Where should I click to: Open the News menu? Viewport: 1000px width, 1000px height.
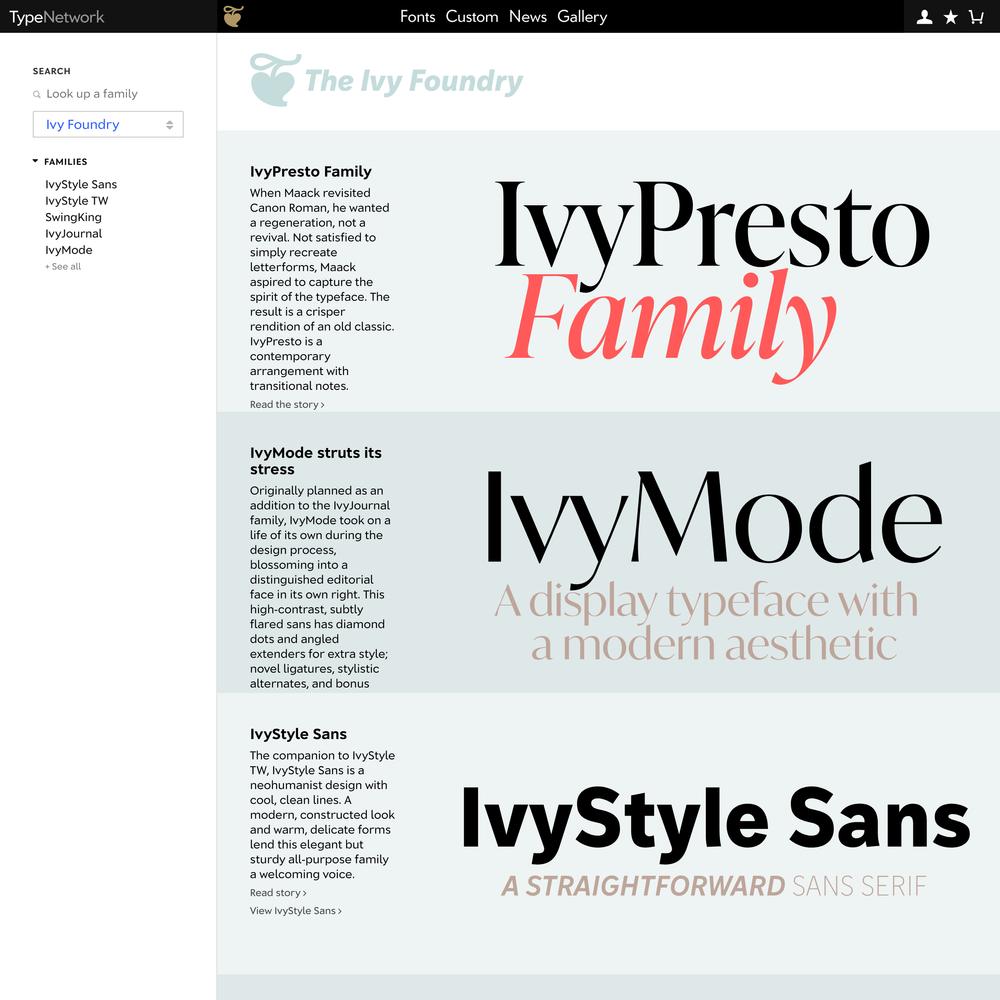click(x=527, y=17)
